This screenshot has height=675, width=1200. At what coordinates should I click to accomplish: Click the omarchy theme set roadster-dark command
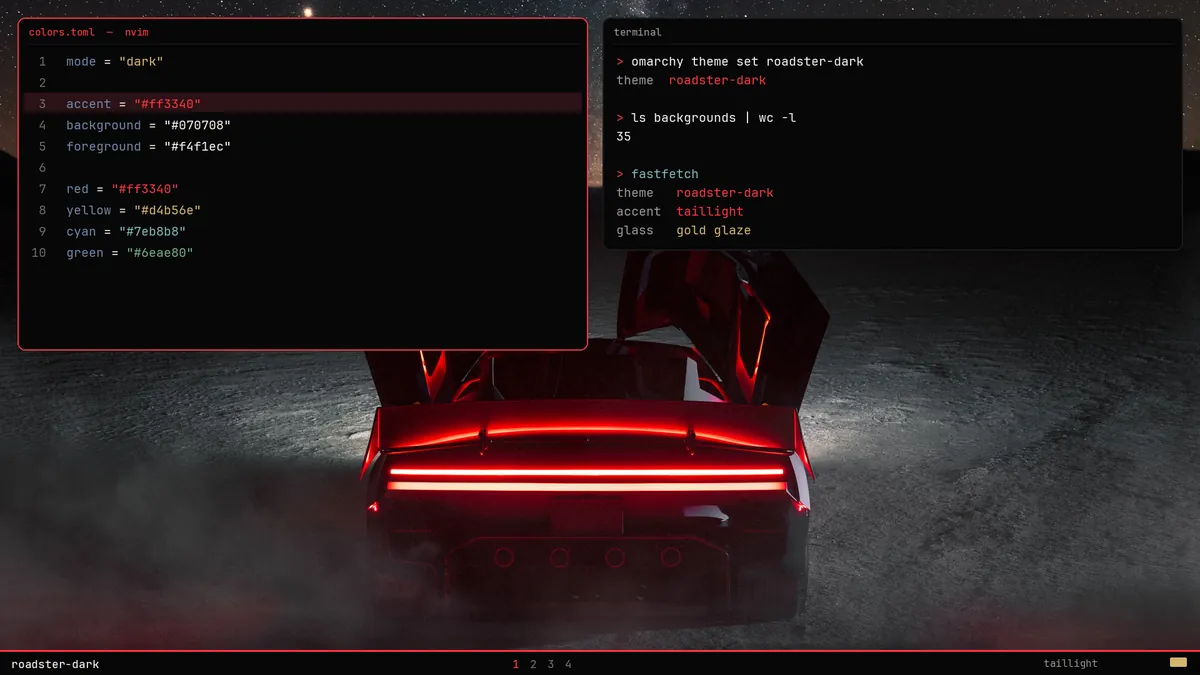click(x=747, y=62)
